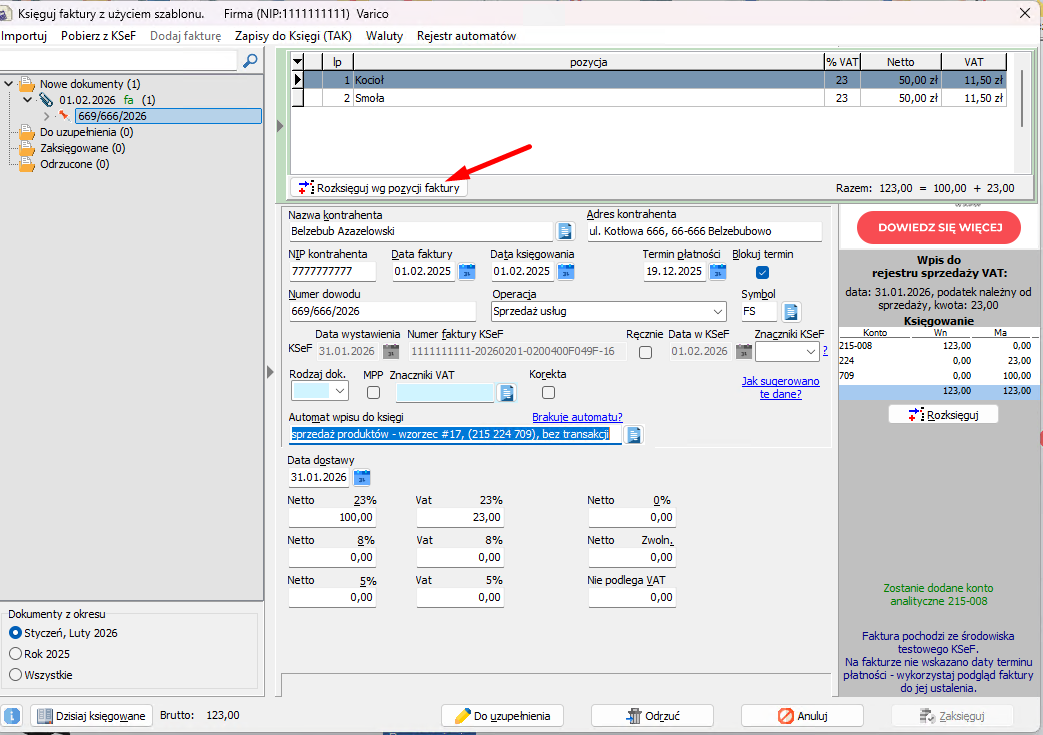Open calendar for Data faktury
This screenshot has height=735, width=1043.
click(466, 271)
